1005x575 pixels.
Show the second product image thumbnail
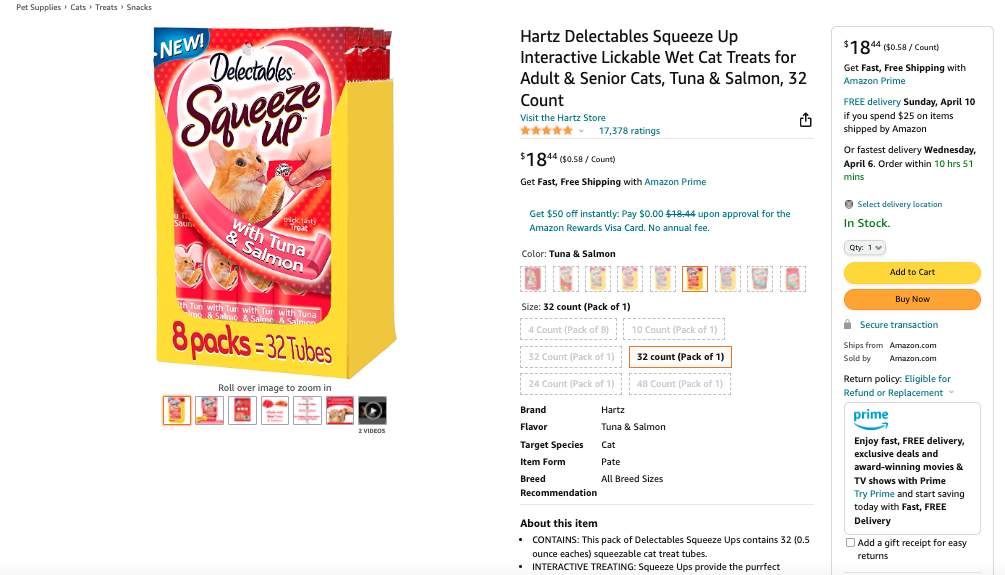[209, 410]
